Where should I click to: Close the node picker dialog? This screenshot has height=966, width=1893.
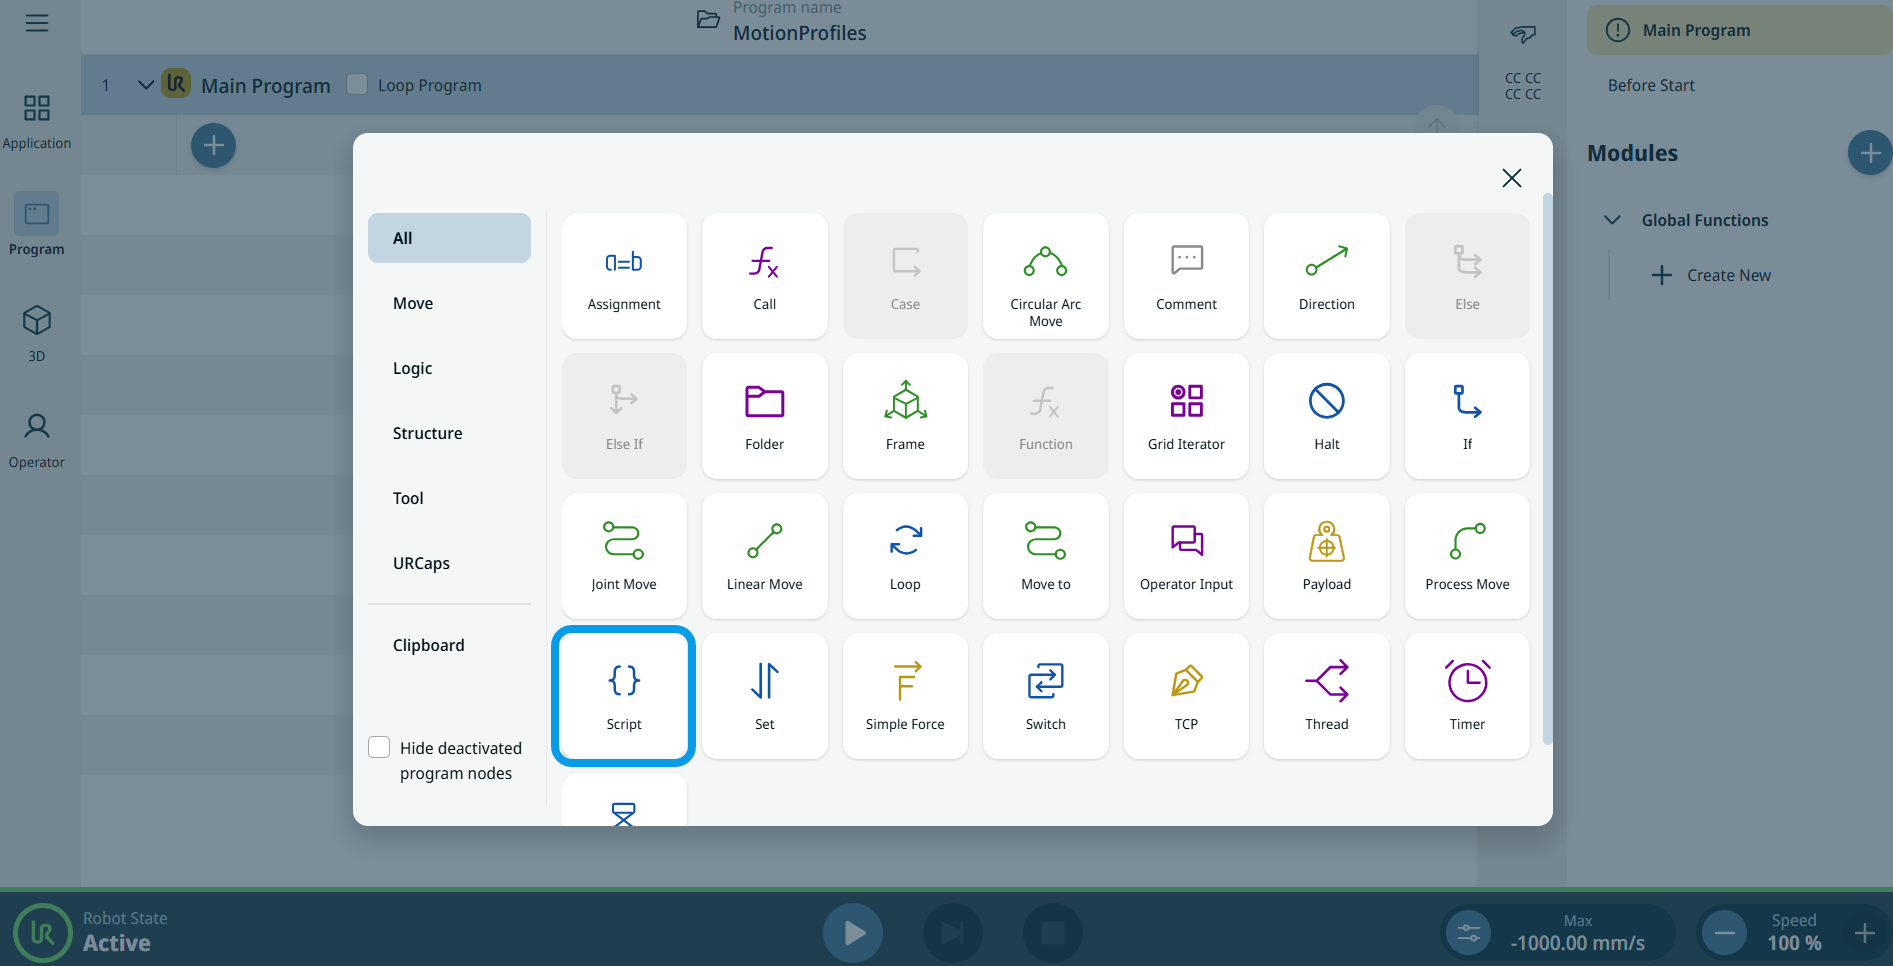(1511, 178)
